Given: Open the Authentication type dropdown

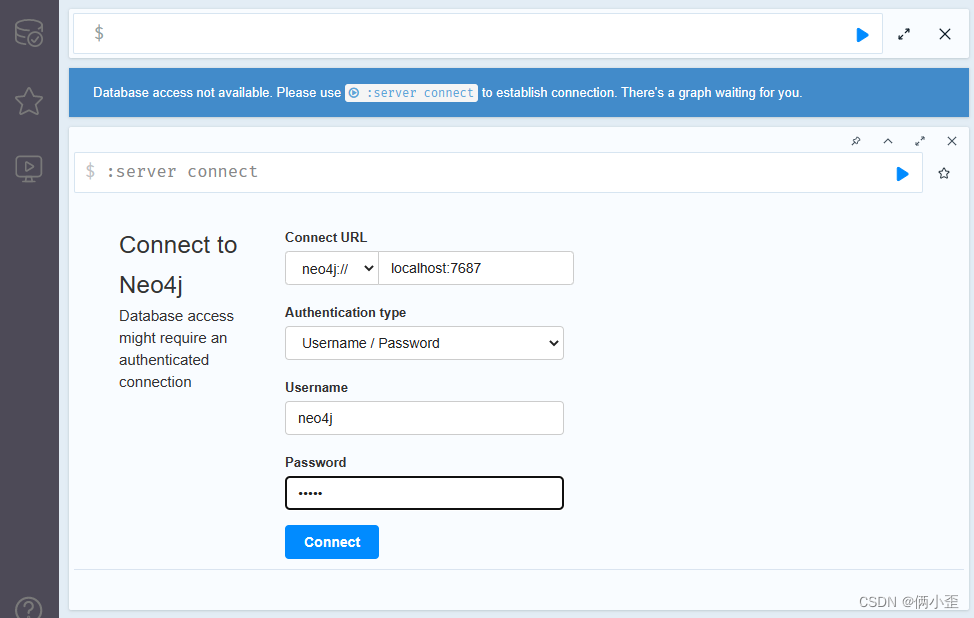Looking at the screenshot, I should pos(424,342).
